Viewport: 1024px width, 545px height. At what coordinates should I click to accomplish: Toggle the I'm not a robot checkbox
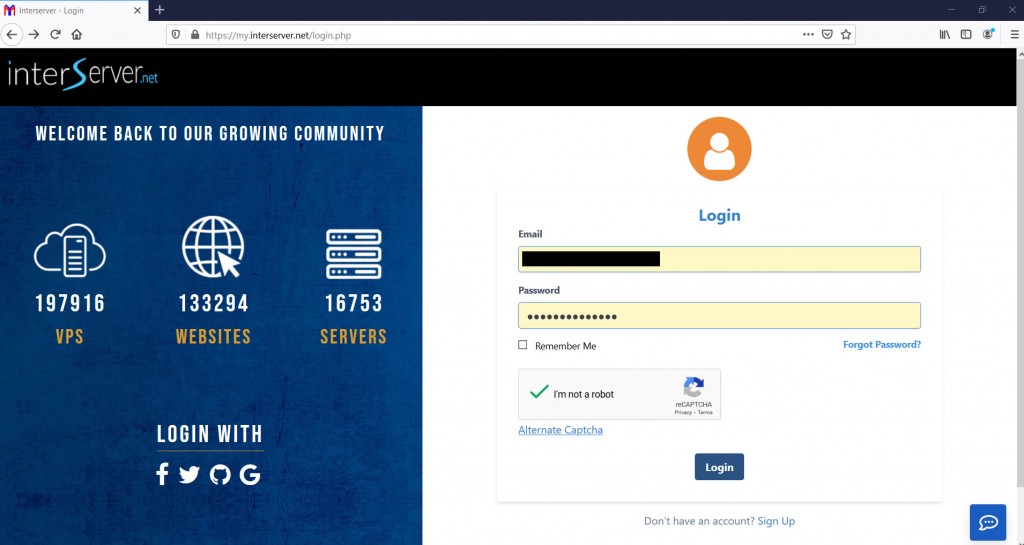click(x=539, y=392)
